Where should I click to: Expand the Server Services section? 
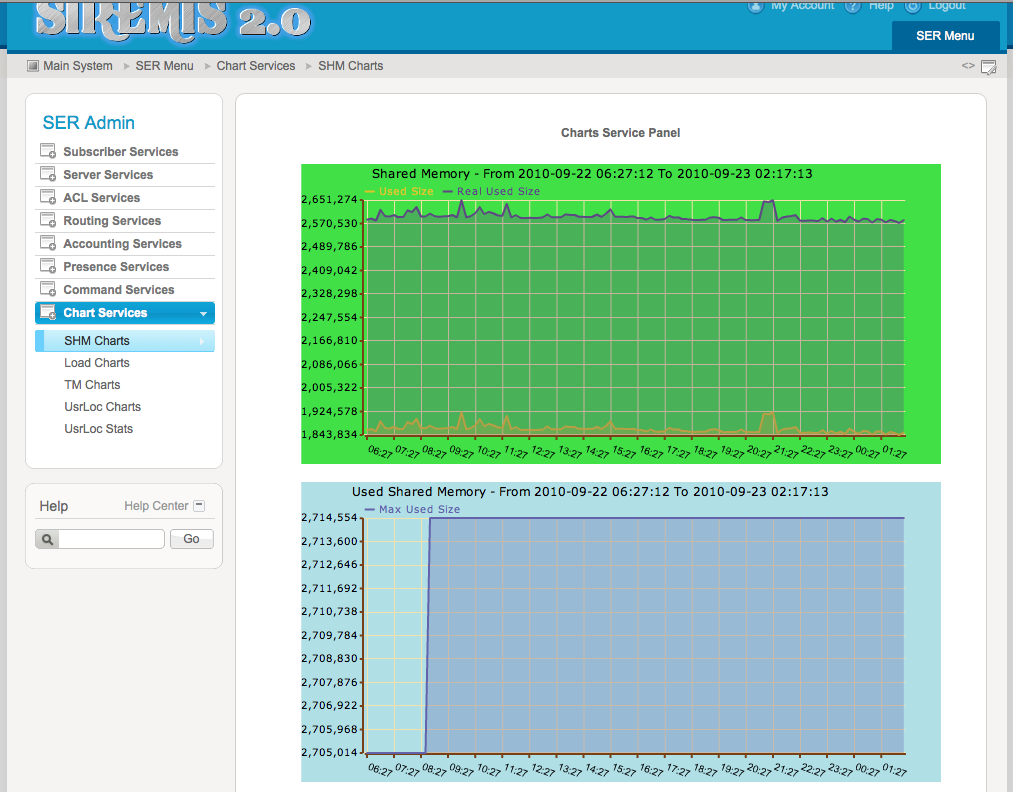(108, 175)
